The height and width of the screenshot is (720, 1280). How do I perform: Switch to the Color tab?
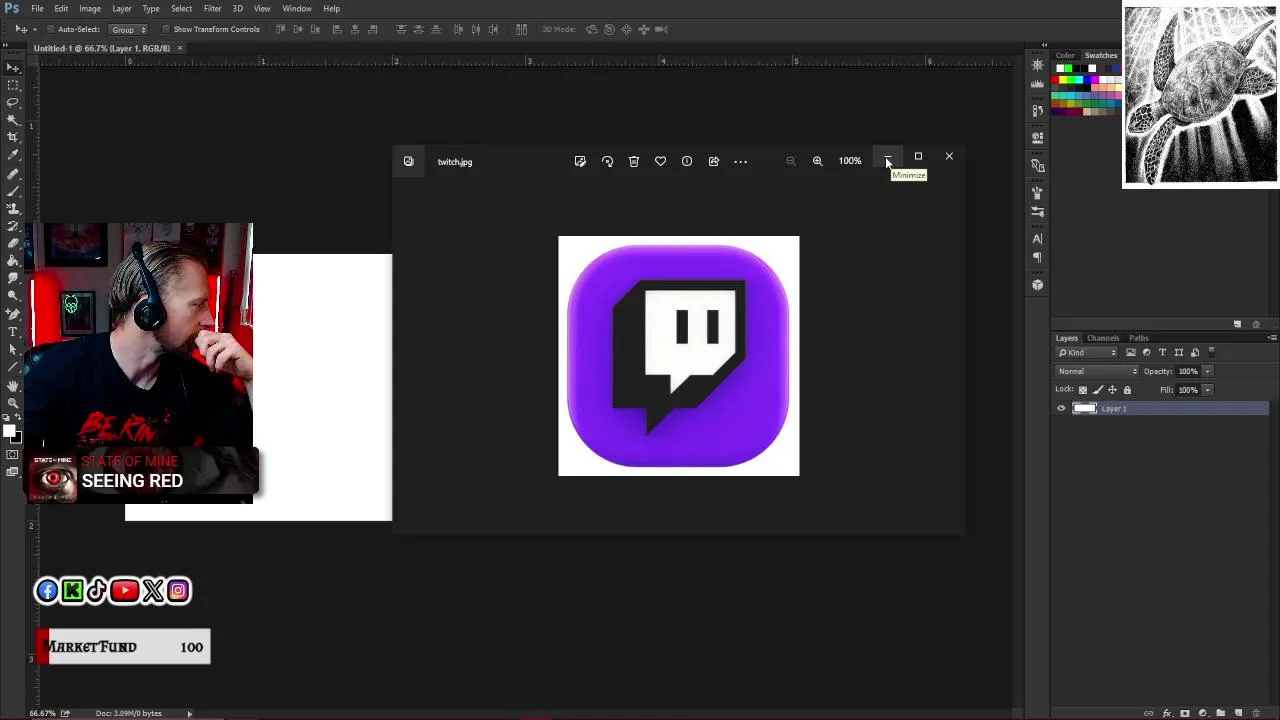click(x=1066, y=56)
